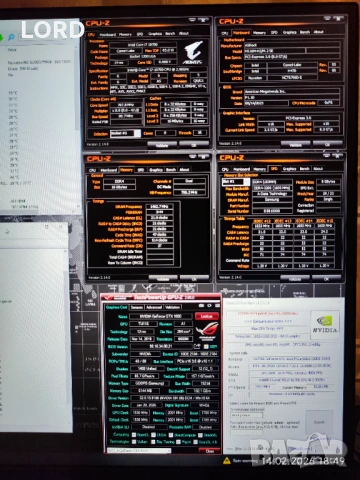Click OK in CPU-Z Mainboard window
360x480 pixels.
tap(328, 144)
